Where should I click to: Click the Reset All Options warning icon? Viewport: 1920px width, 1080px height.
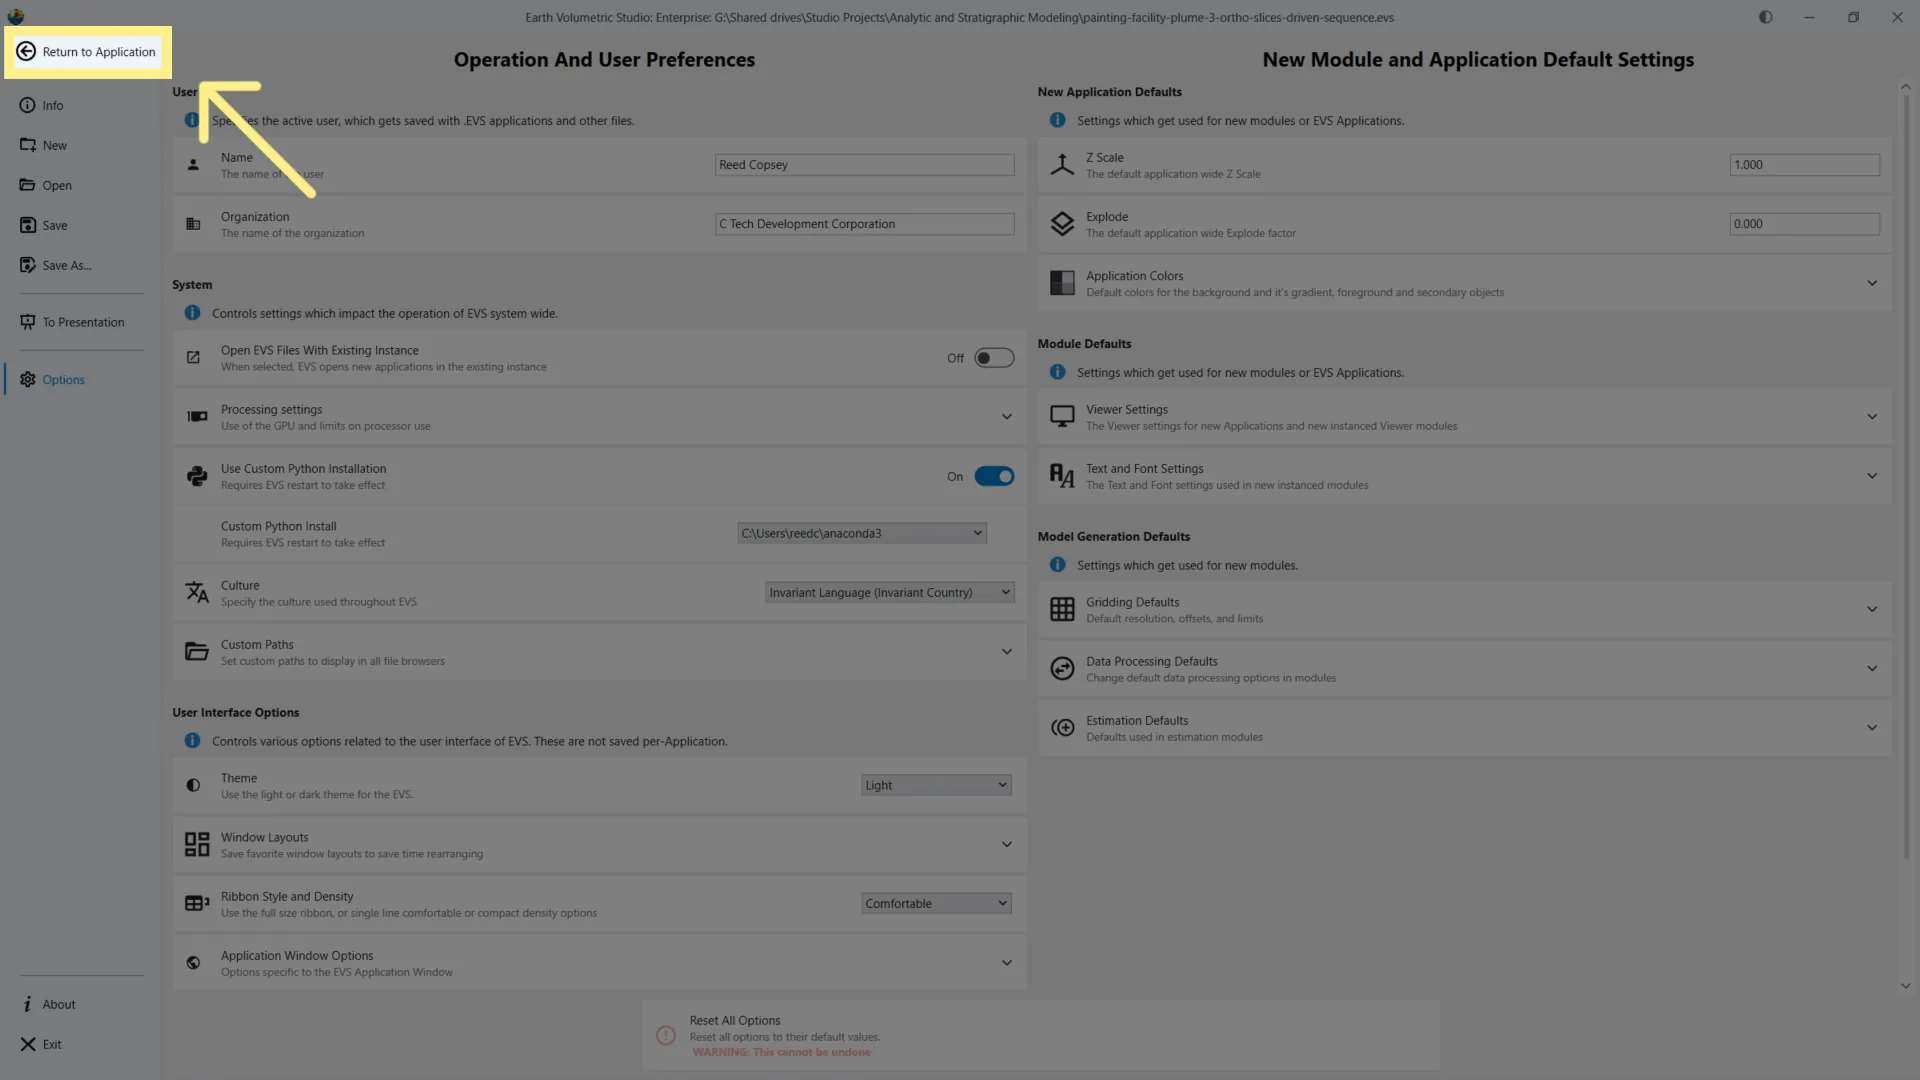[x=666, y=1036]
